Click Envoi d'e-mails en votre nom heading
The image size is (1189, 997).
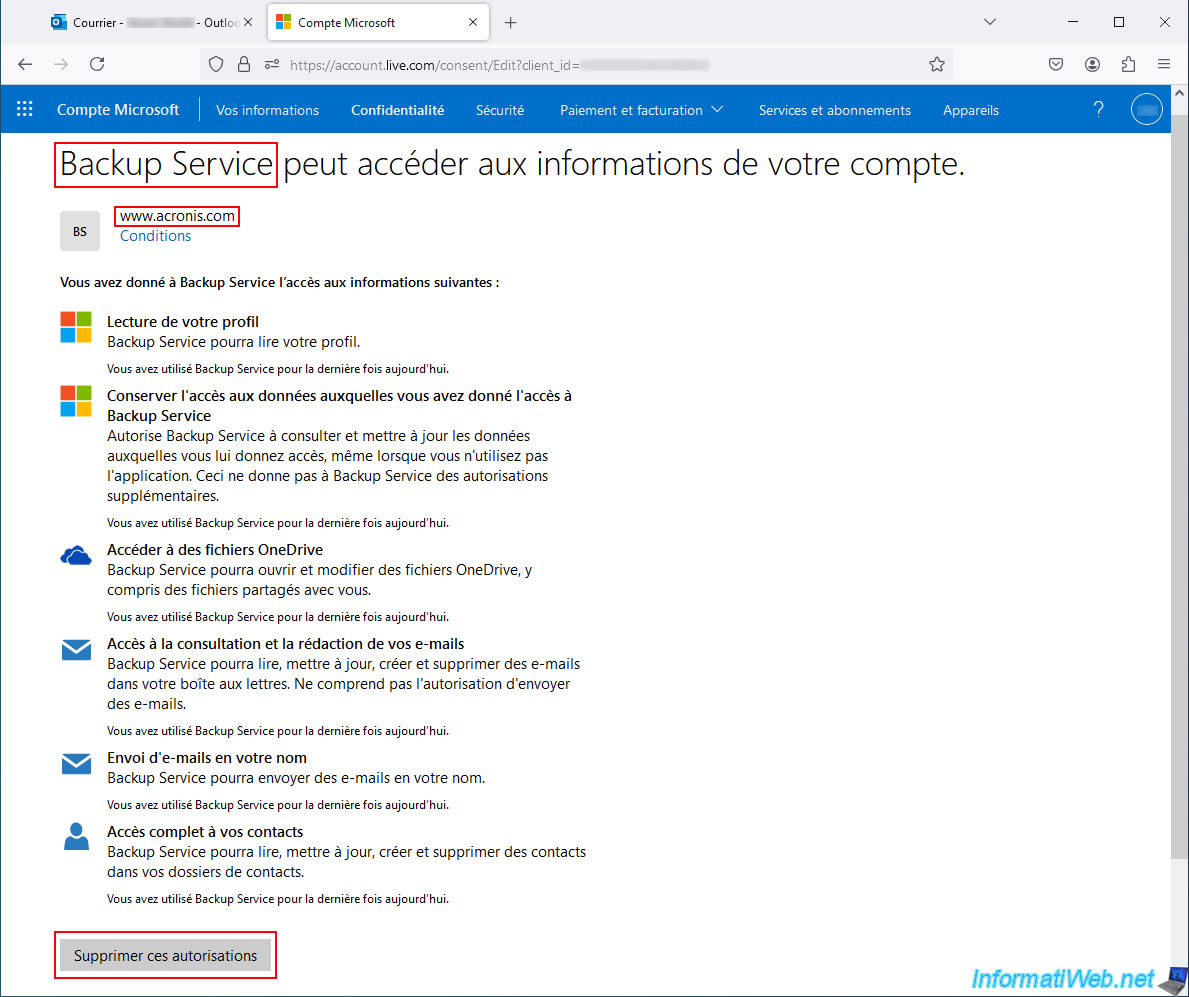tap(207, 757)
